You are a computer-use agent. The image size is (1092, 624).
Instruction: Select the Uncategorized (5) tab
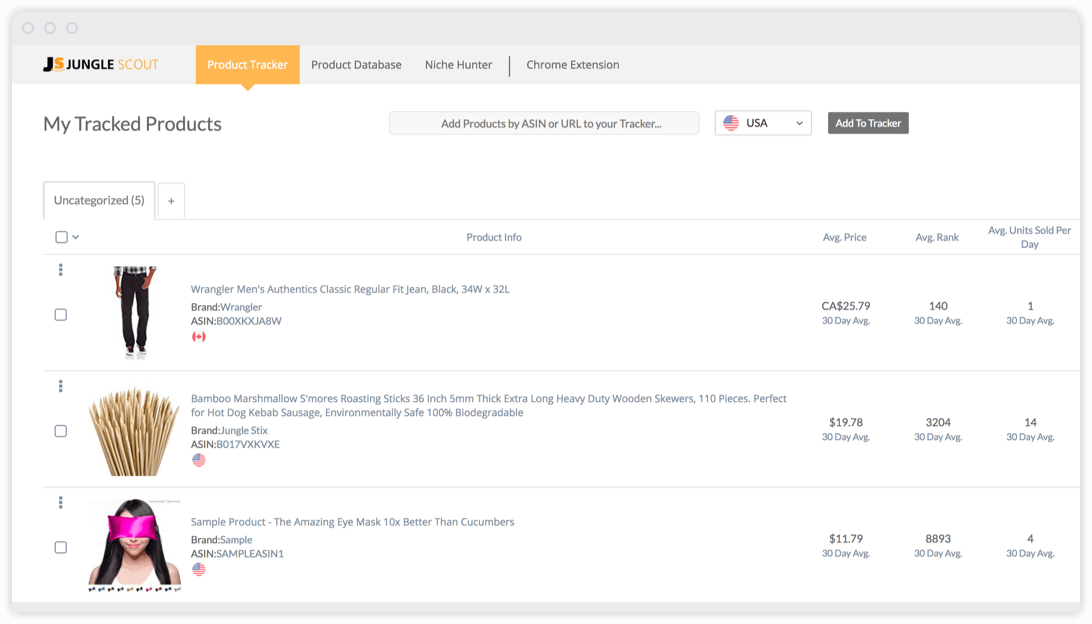pos(99,201)
